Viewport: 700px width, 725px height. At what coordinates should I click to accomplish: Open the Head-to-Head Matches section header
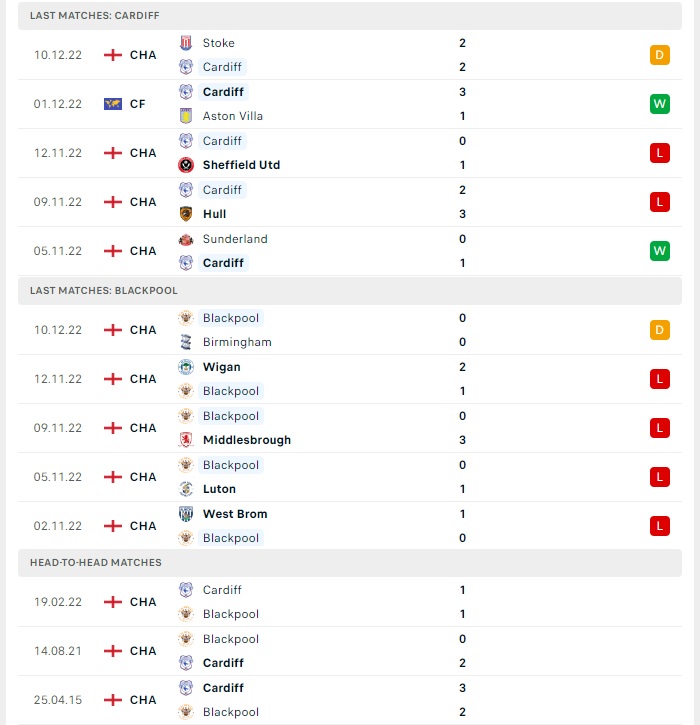tap(350, 563)
